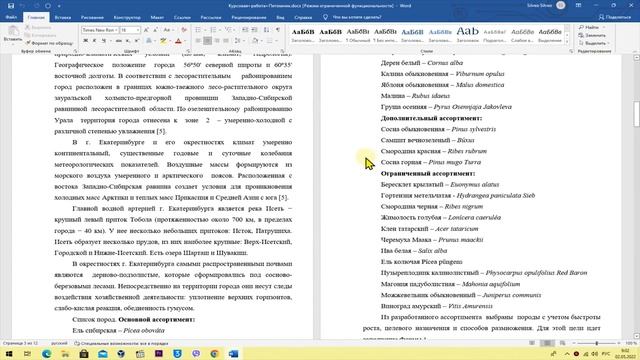Toggle underline (Ч) formatting

point(103,41)
